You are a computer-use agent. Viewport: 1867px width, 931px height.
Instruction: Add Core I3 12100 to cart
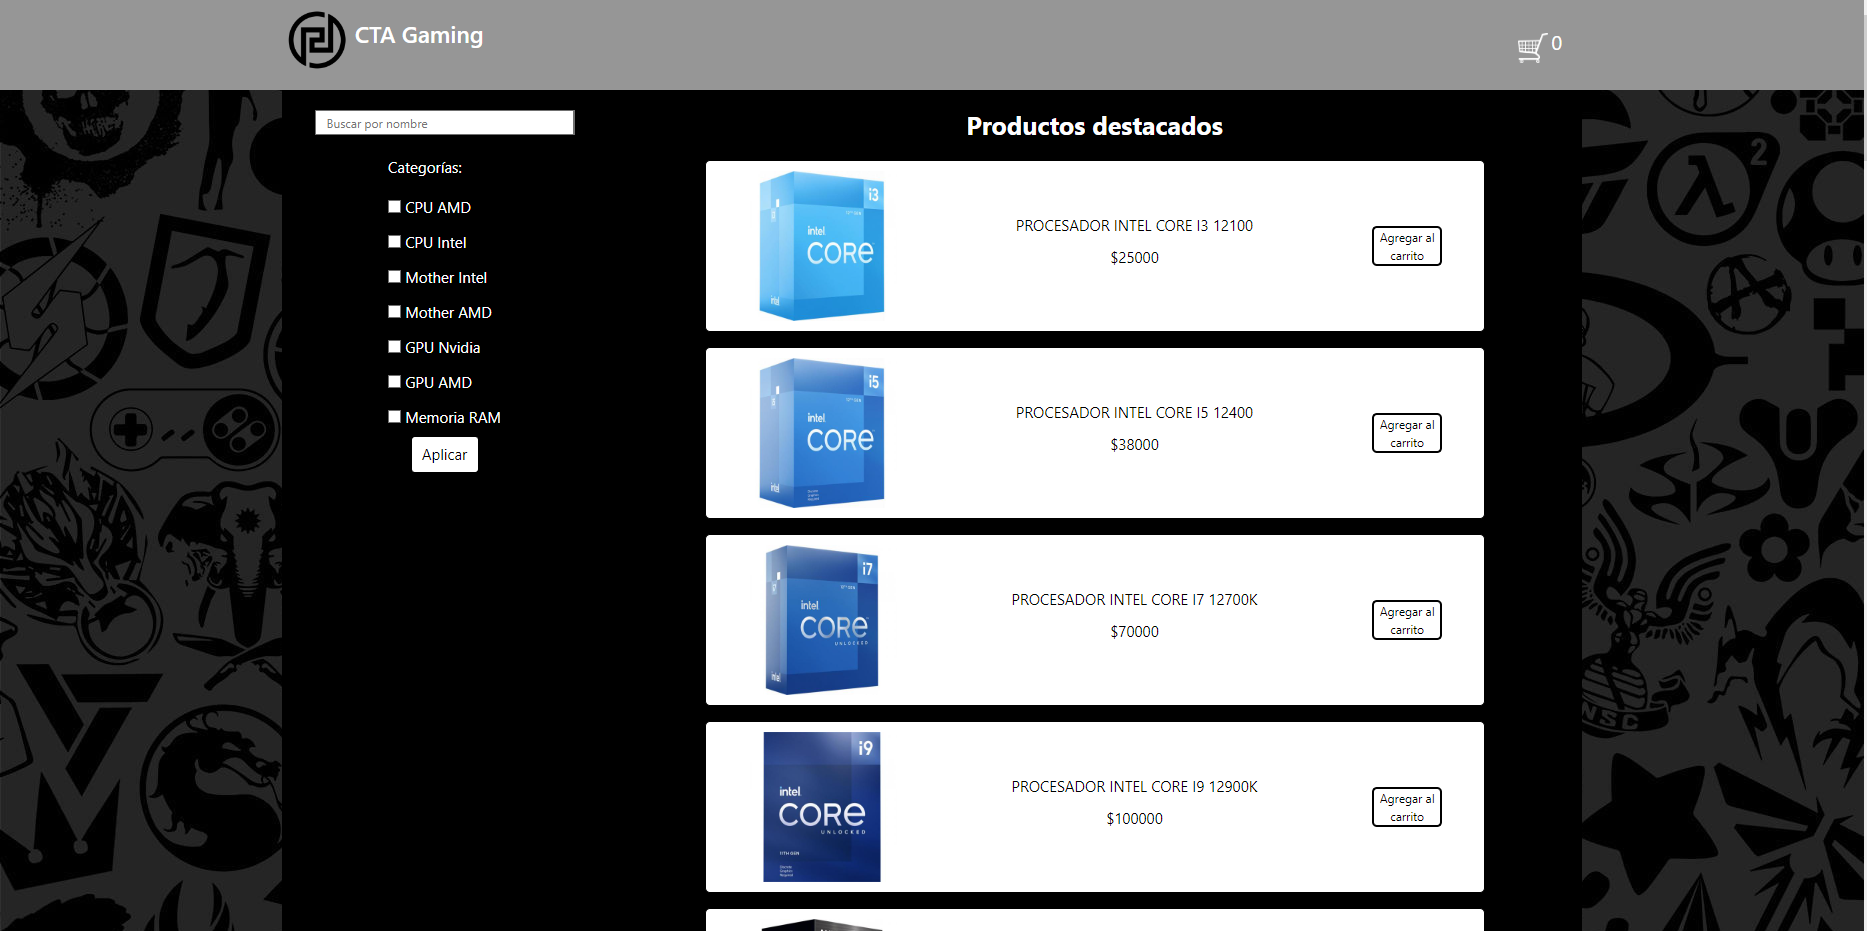1406,246
